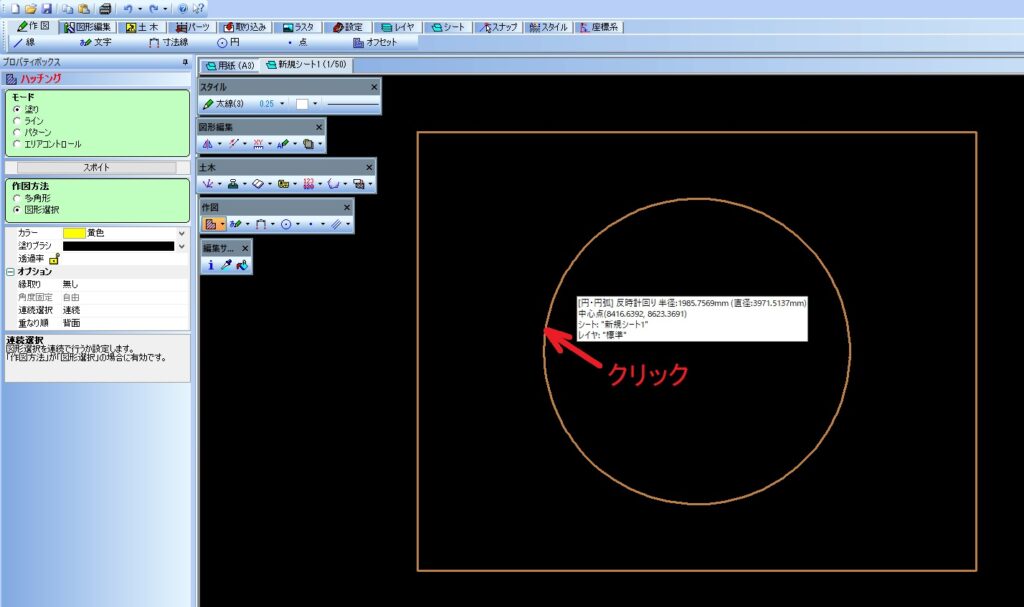Click the eyedropper icon in 編集サポート toolbar
This screenshot has width=1024, height=607.
coord(226,266)
